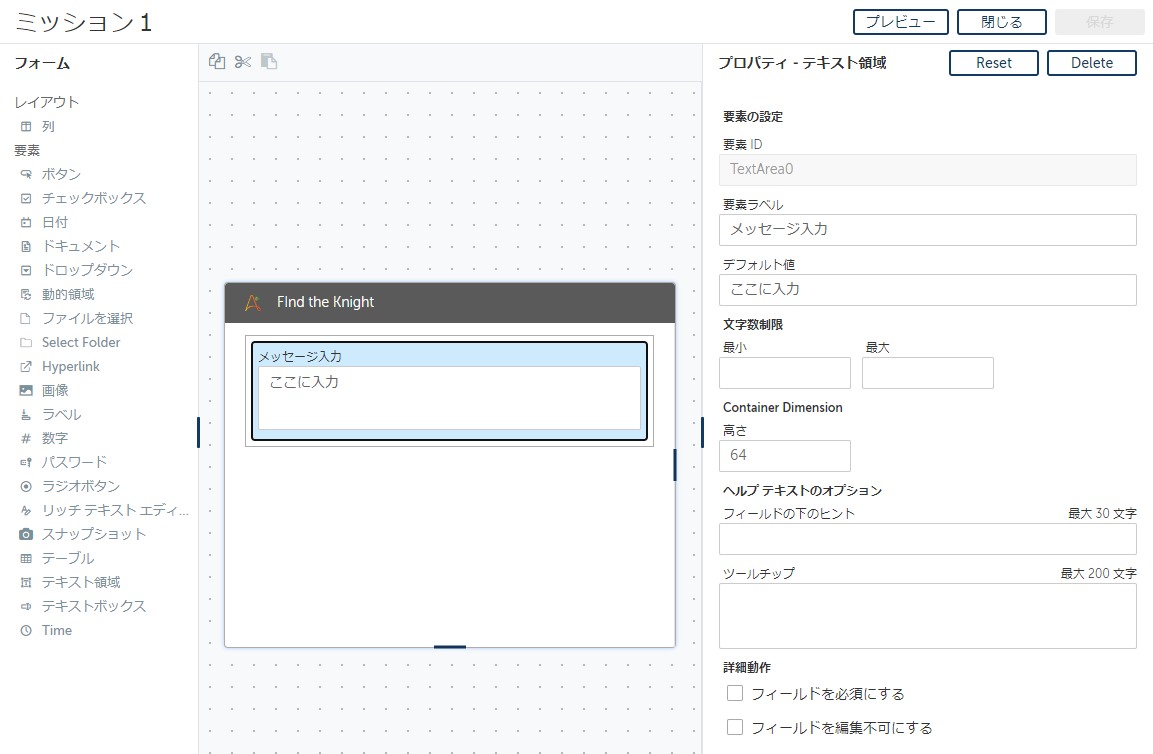1153x754 pixels.
Task: Click the メッセージ入力 label on canvas
Action: click(x=300, y=357)
